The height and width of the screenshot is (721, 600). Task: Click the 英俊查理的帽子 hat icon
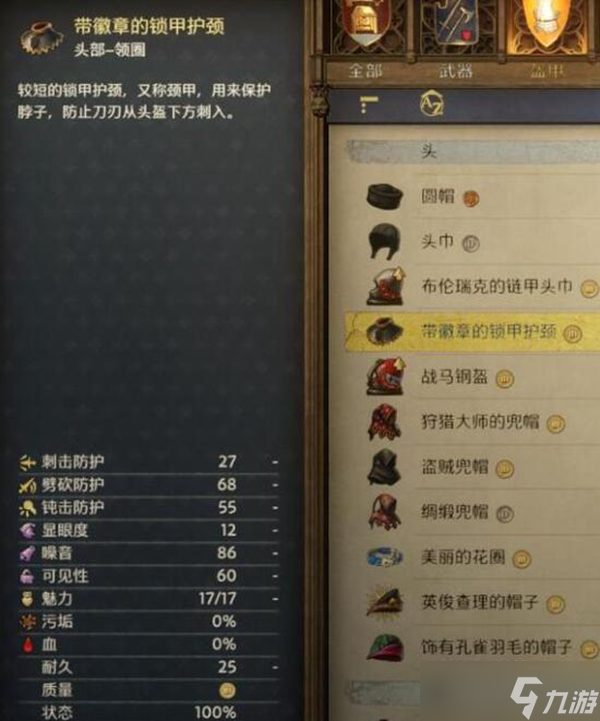pyautogui.click(x=384, y=602)
